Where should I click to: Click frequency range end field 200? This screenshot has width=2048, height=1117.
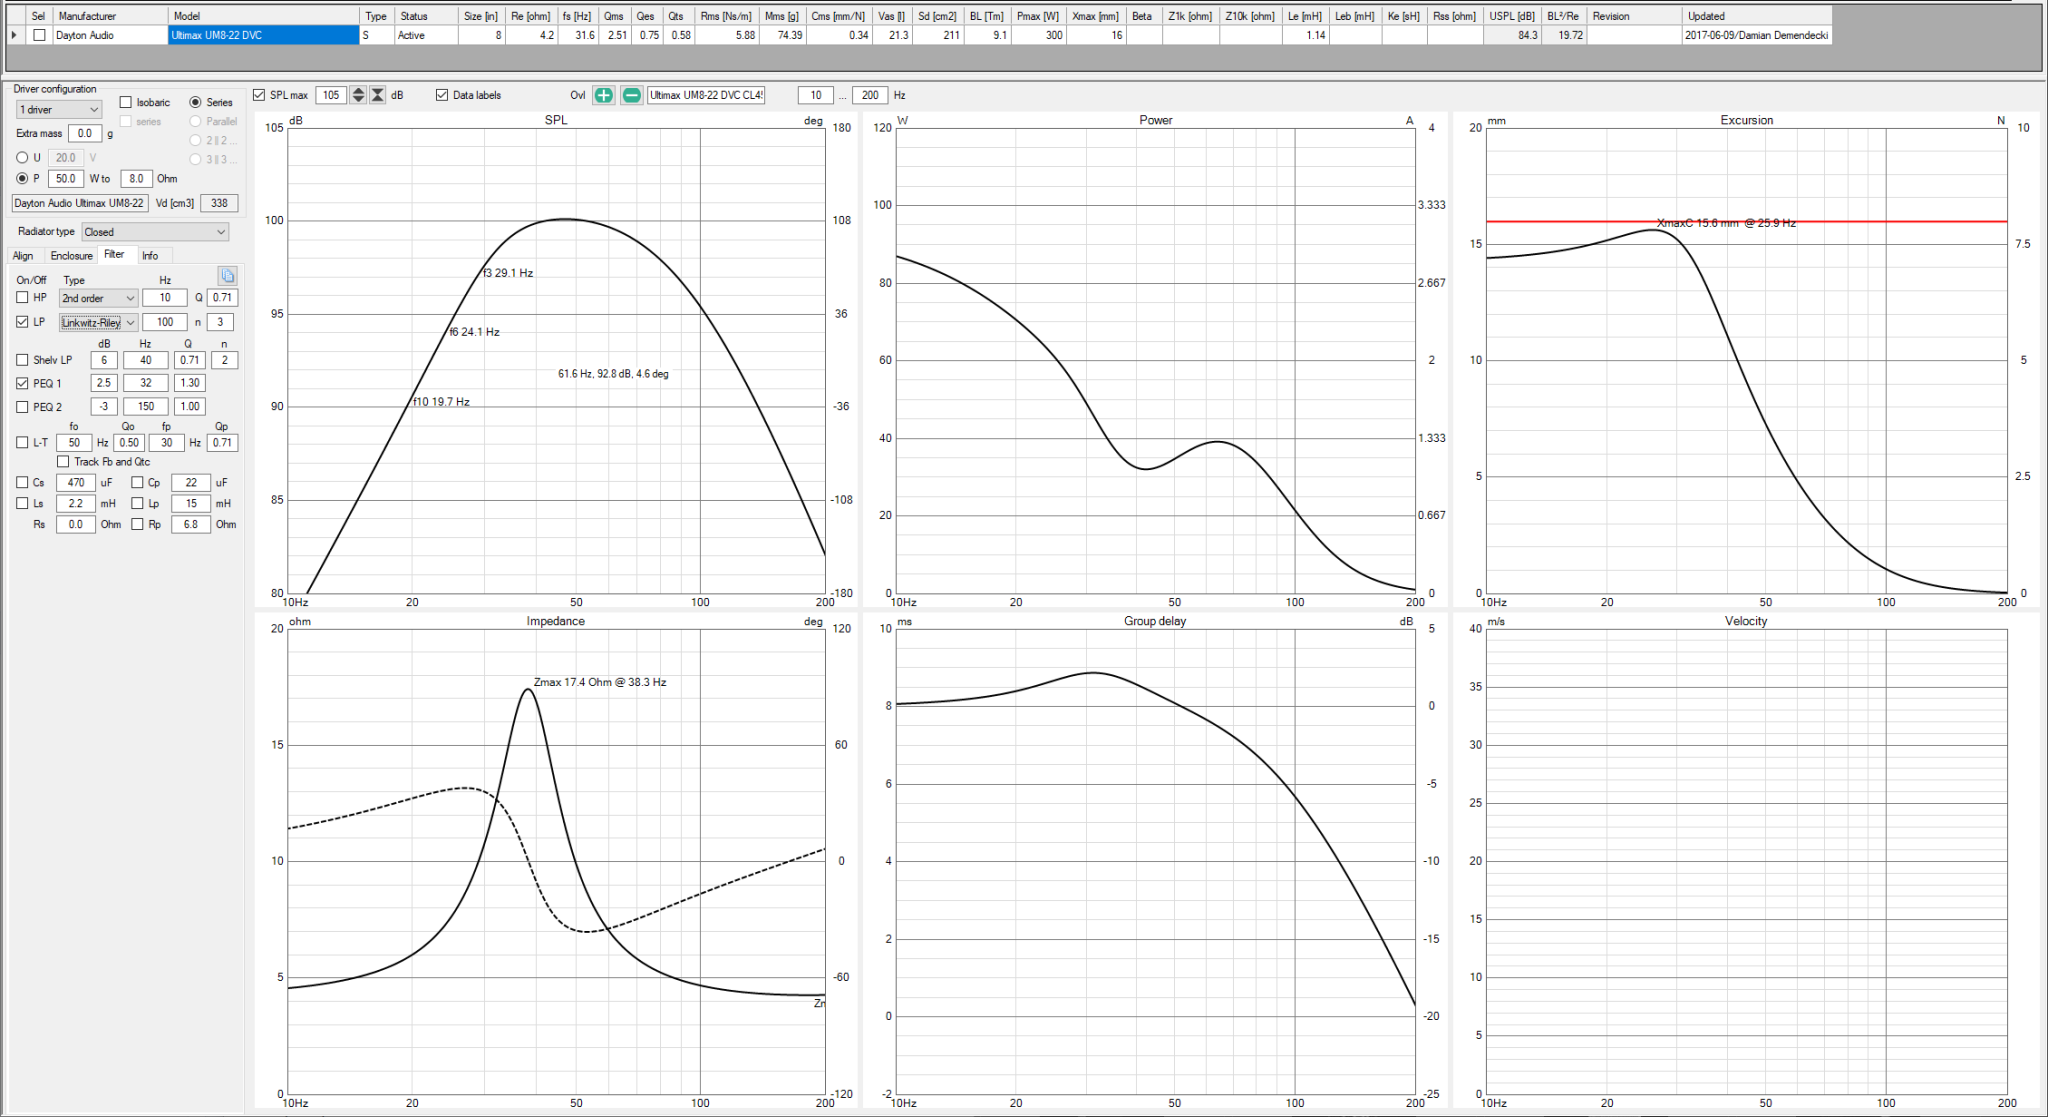click(x=870, y=95)
